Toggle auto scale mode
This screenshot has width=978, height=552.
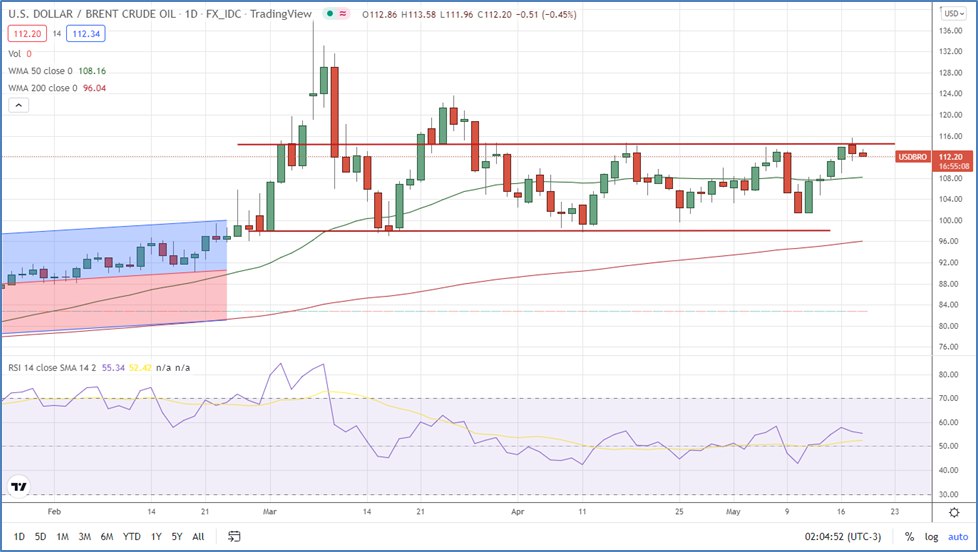(x=956, y=537)
